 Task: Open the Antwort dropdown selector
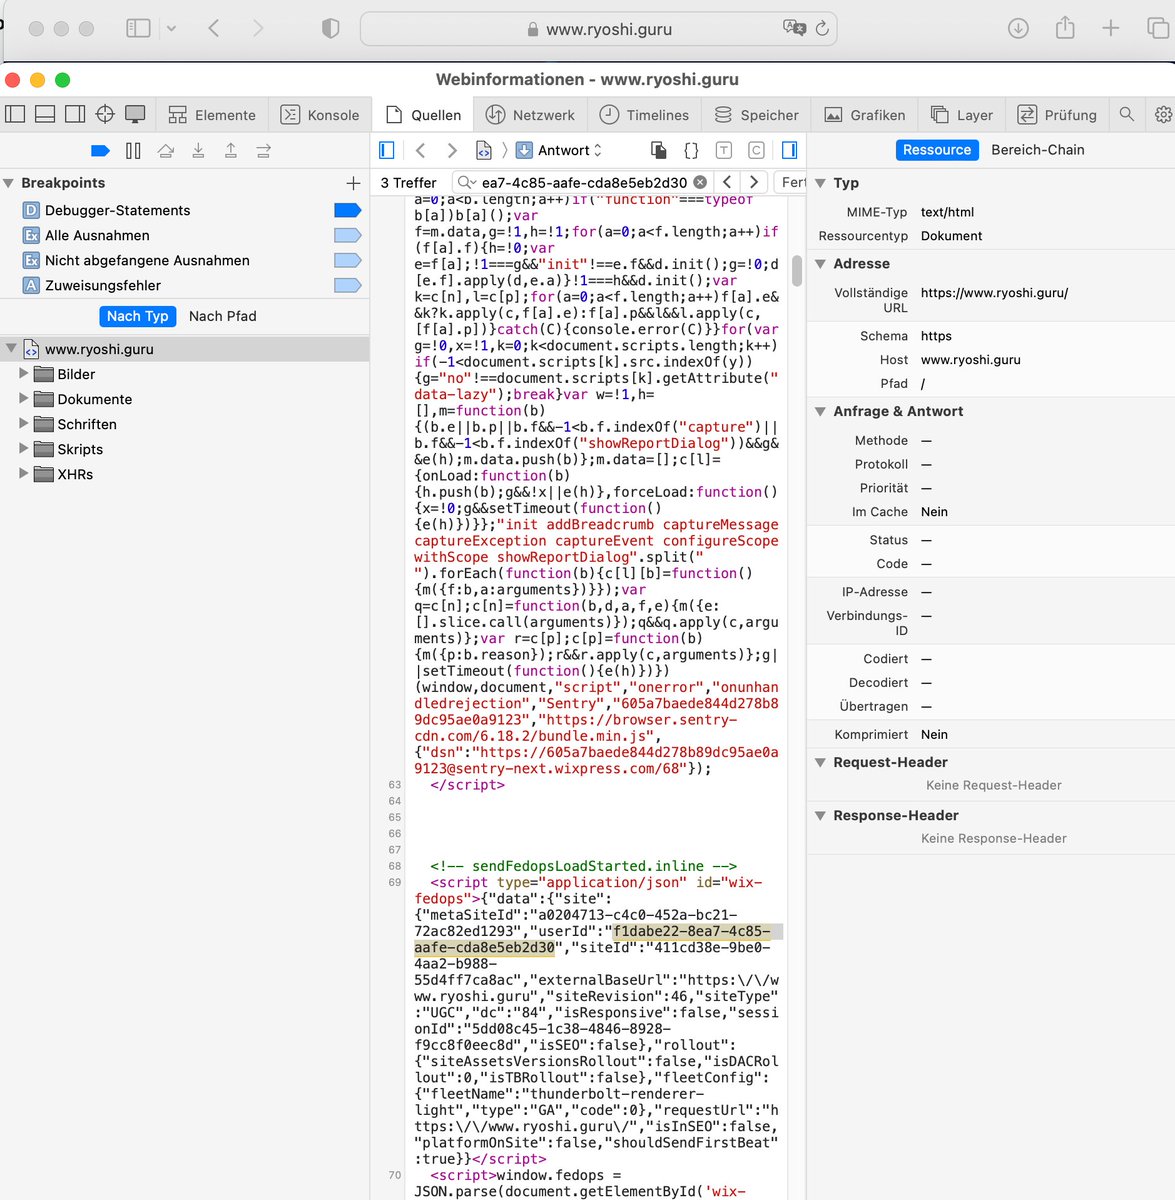coord(559,150)
